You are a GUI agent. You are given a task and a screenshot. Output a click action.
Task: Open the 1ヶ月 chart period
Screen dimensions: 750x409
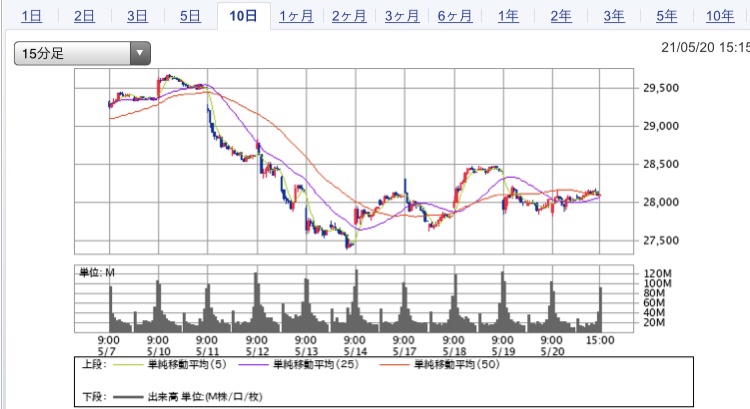tap(296, 16)
